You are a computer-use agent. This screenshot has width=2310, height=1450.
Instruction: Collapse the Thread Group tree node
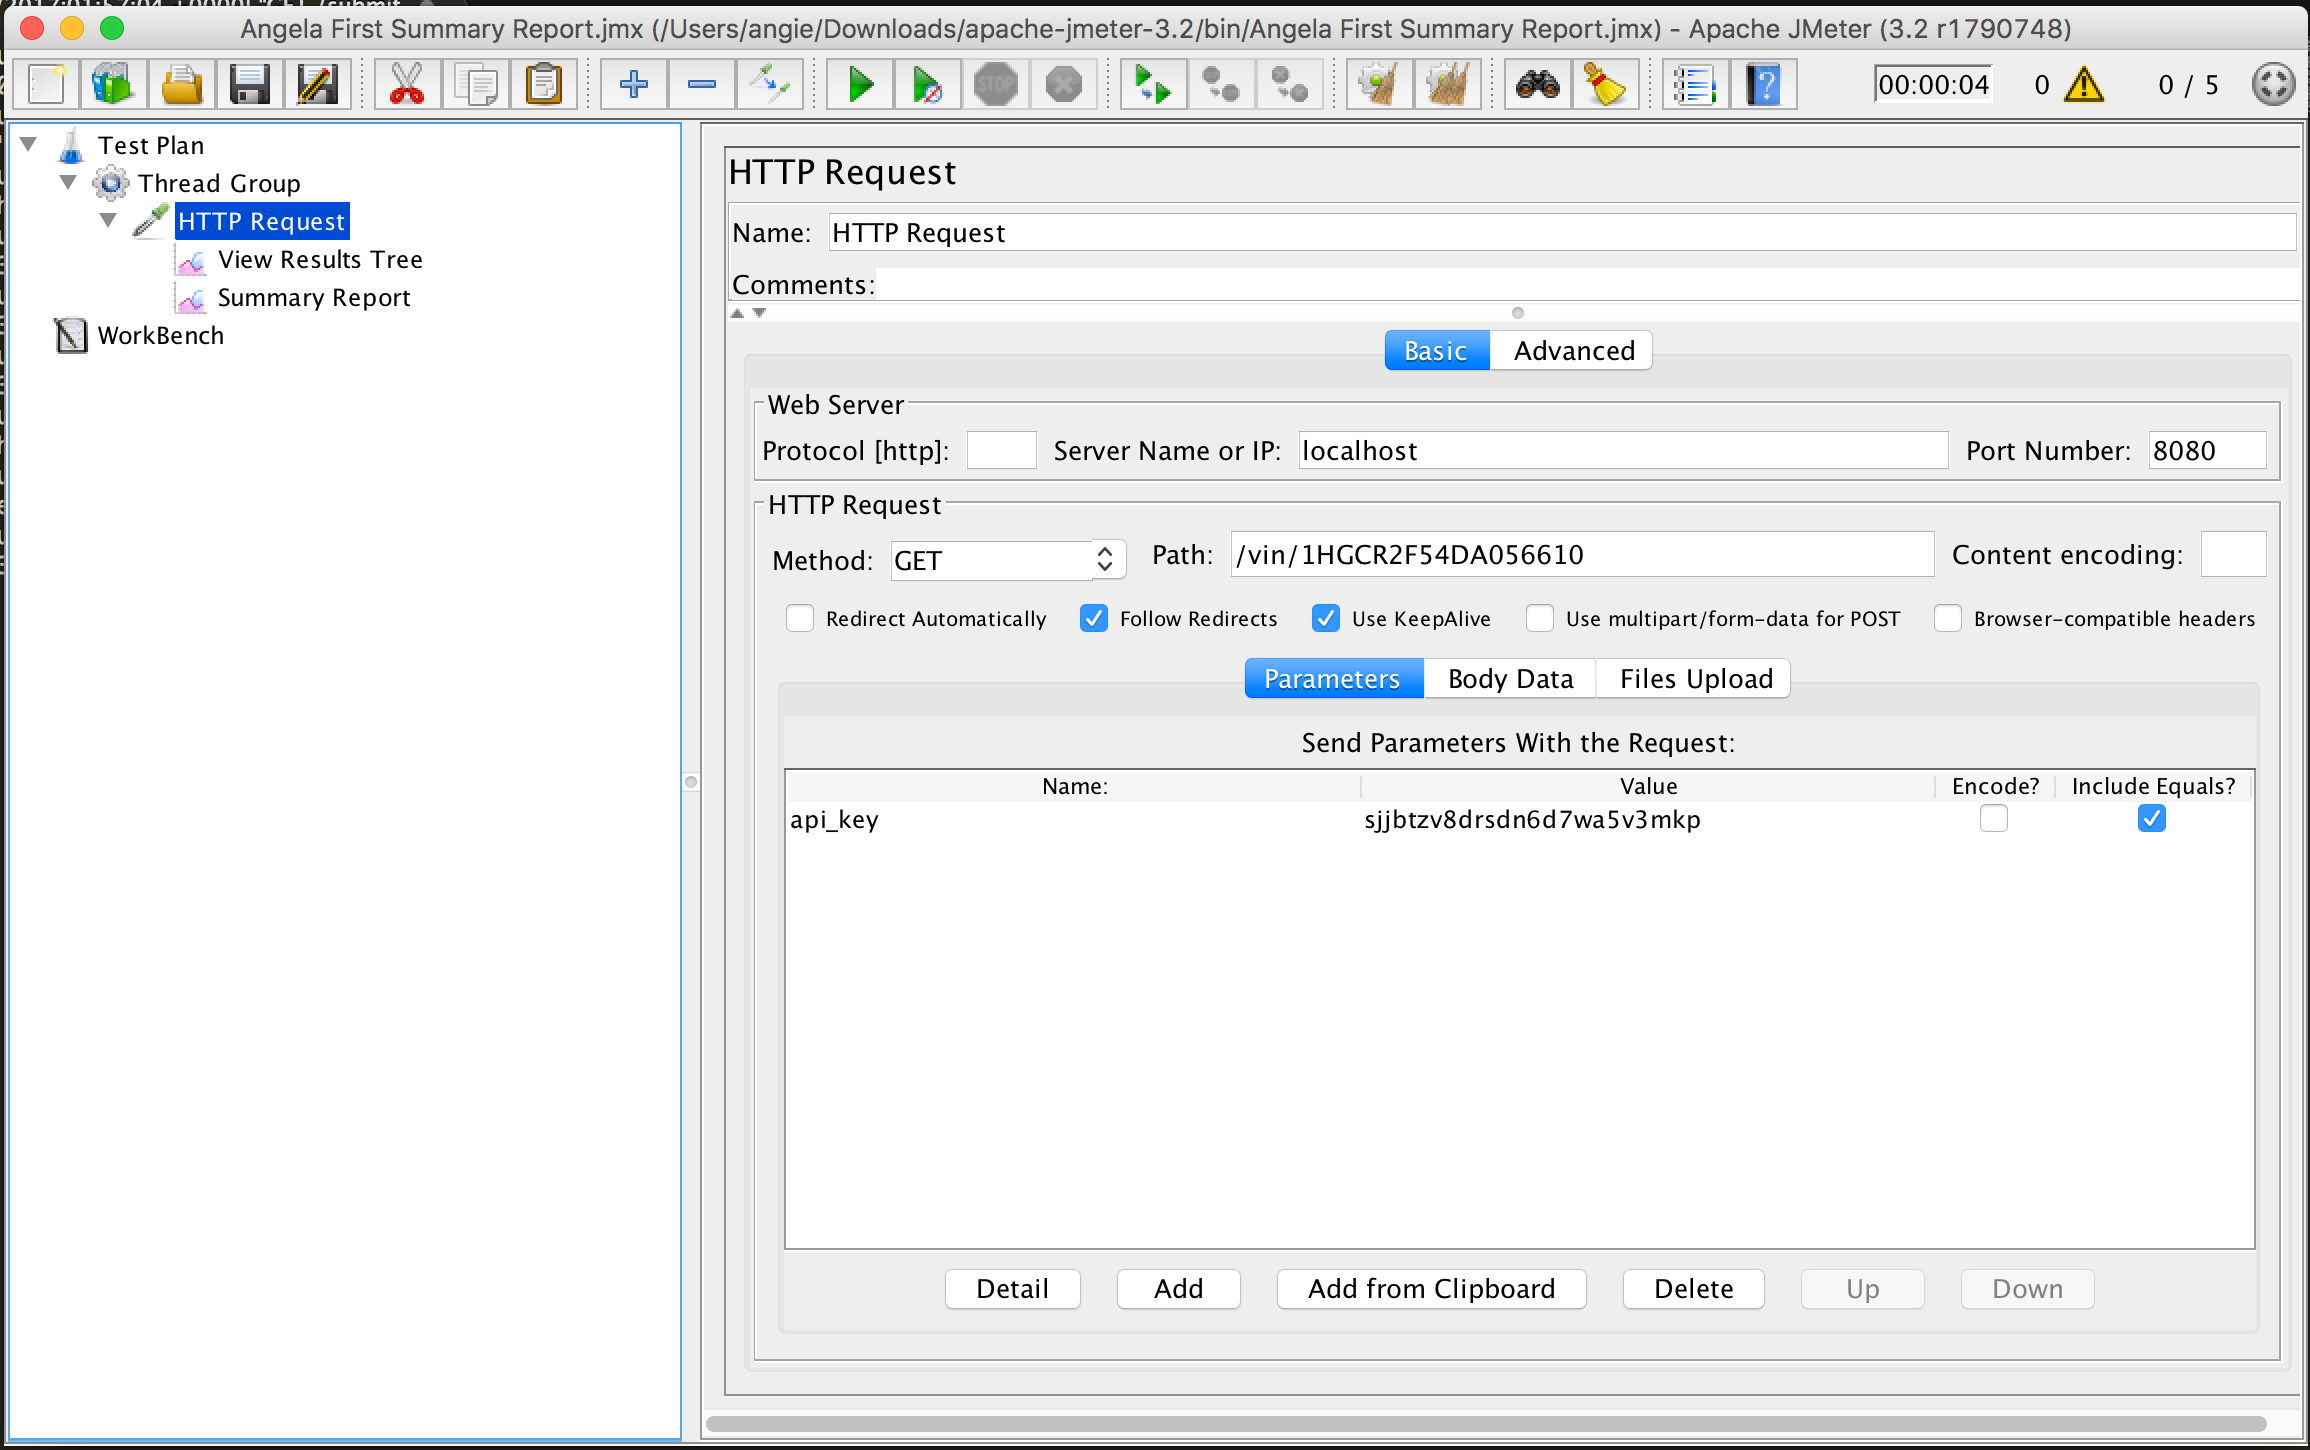point(68,182)
